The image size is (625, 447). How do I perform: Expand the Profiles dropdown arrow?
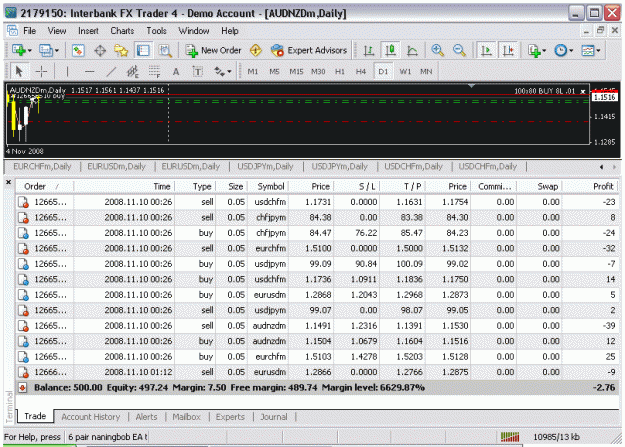[57, 51]
